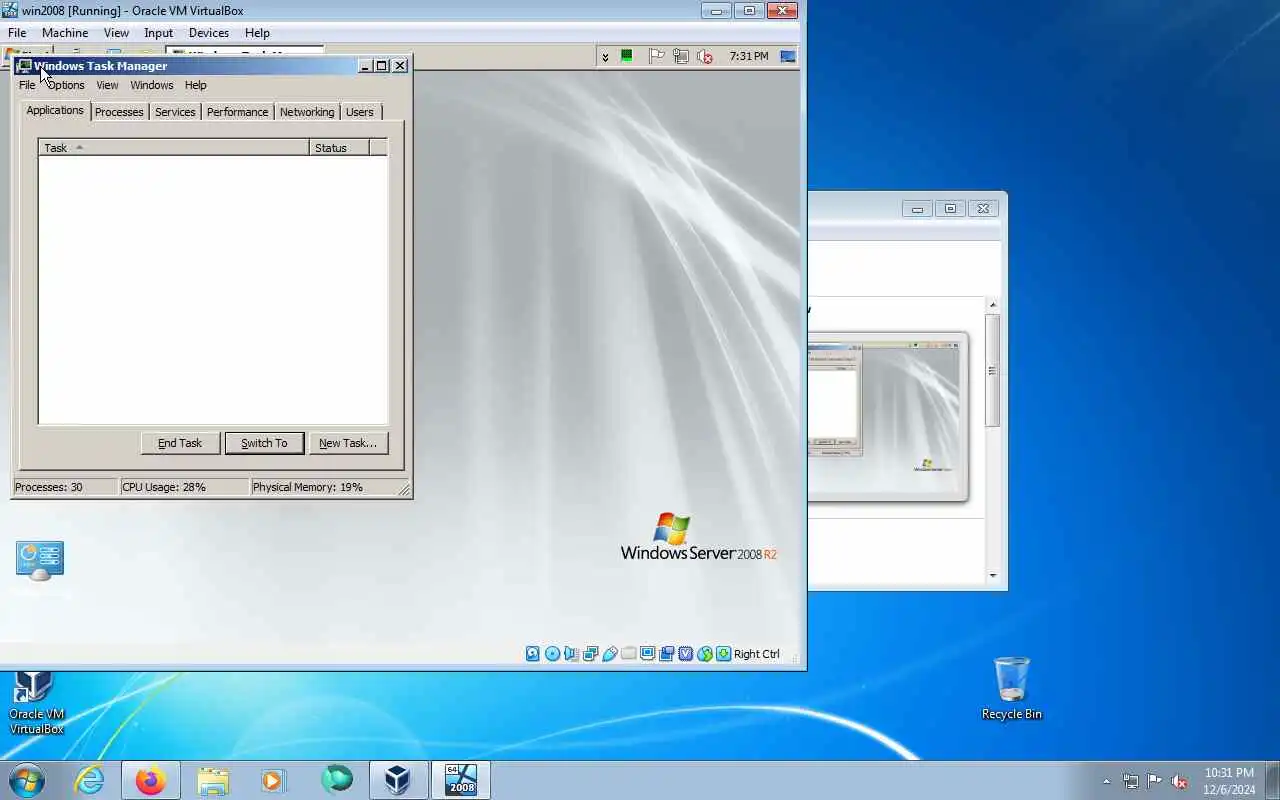Screen dimensions: 1280x800
Task: Open Windows Explorer folder from host taskbar
Action: pyautogui.click(x=212, y=780)
